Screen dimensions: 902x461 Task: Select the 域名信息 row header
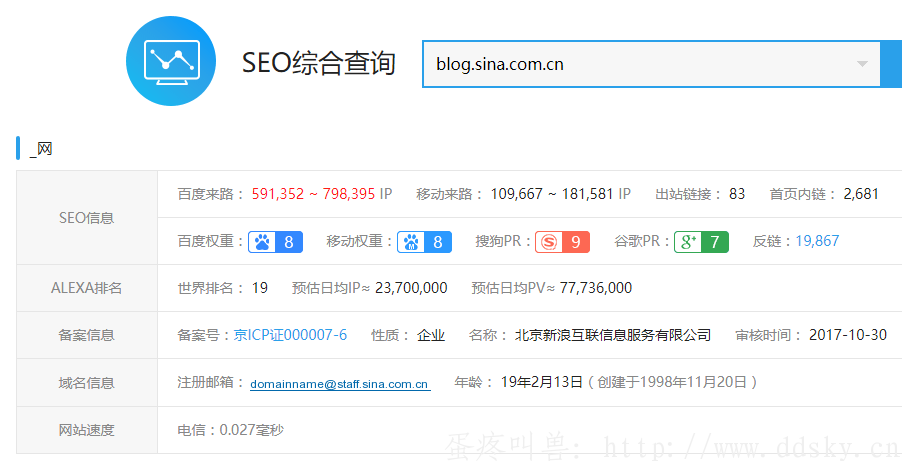click(87, 383)
